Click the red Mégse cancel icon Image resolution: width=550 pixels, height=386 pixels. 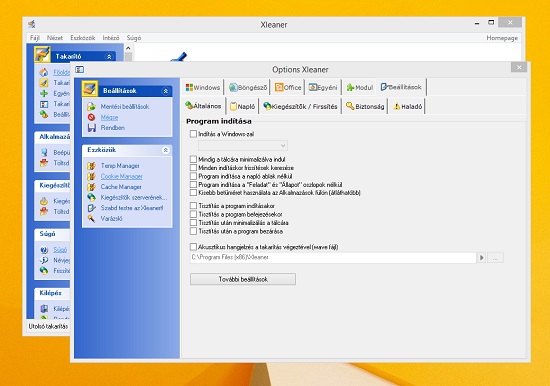coord(92,117)
